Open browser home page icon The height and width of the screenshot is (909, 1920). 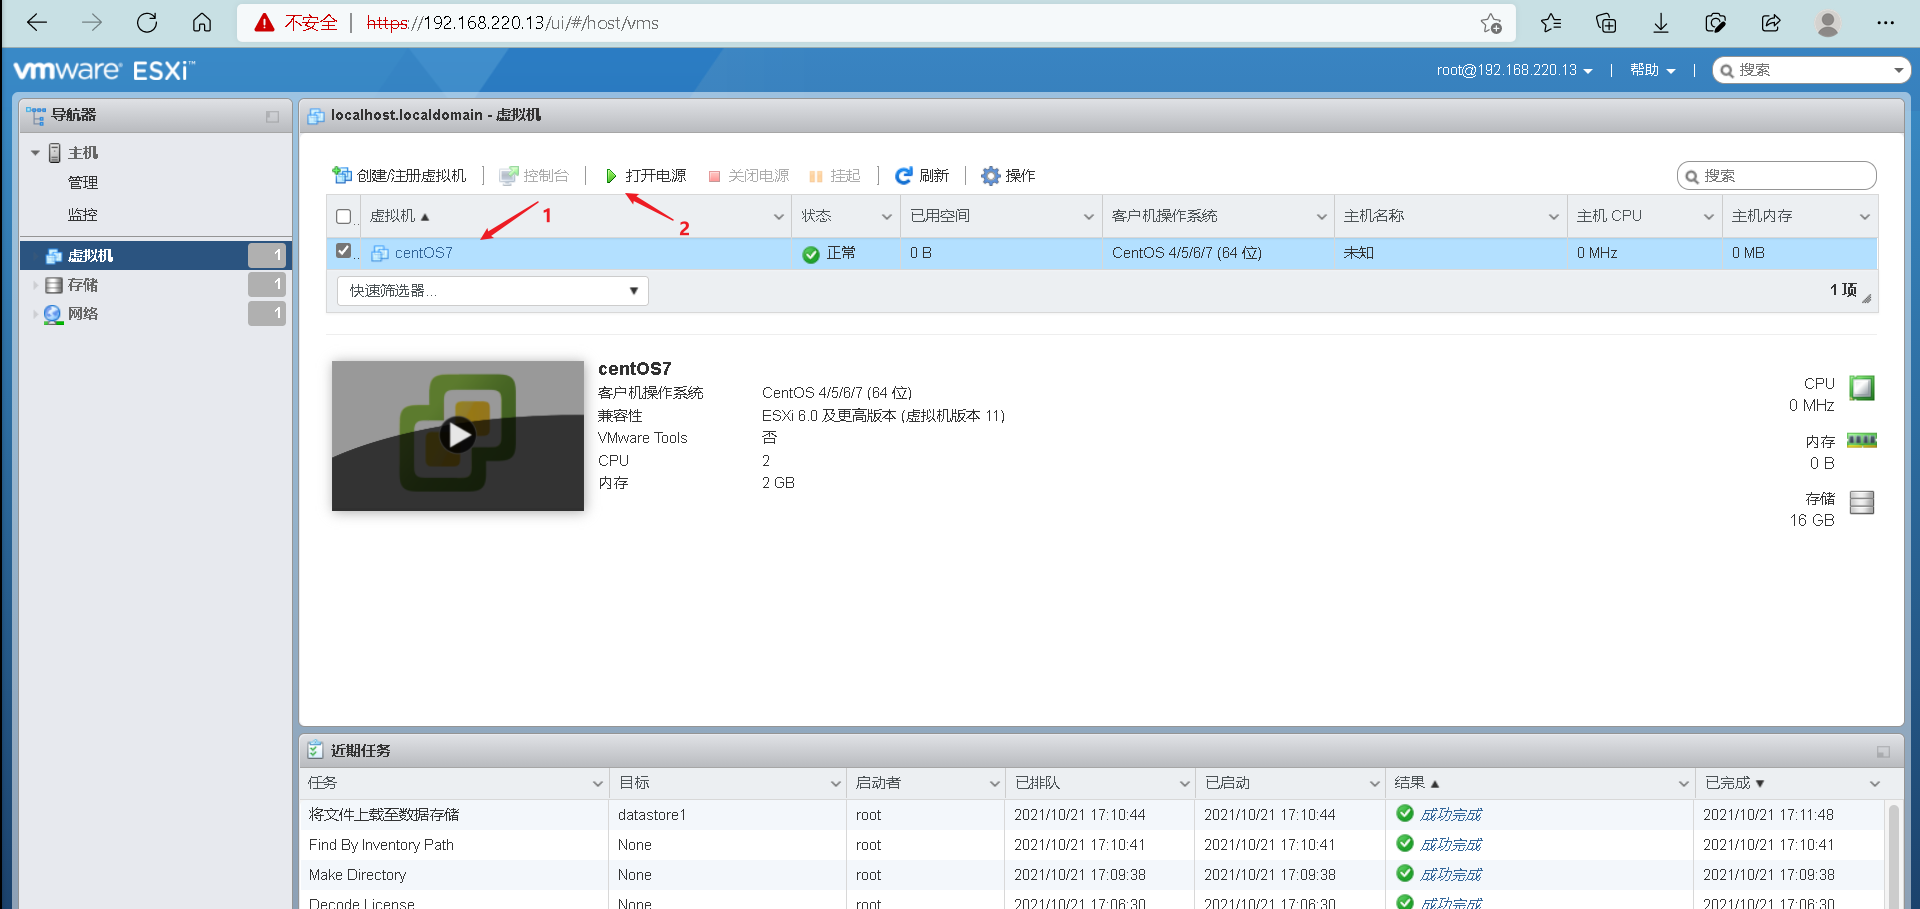pos(202,23)
